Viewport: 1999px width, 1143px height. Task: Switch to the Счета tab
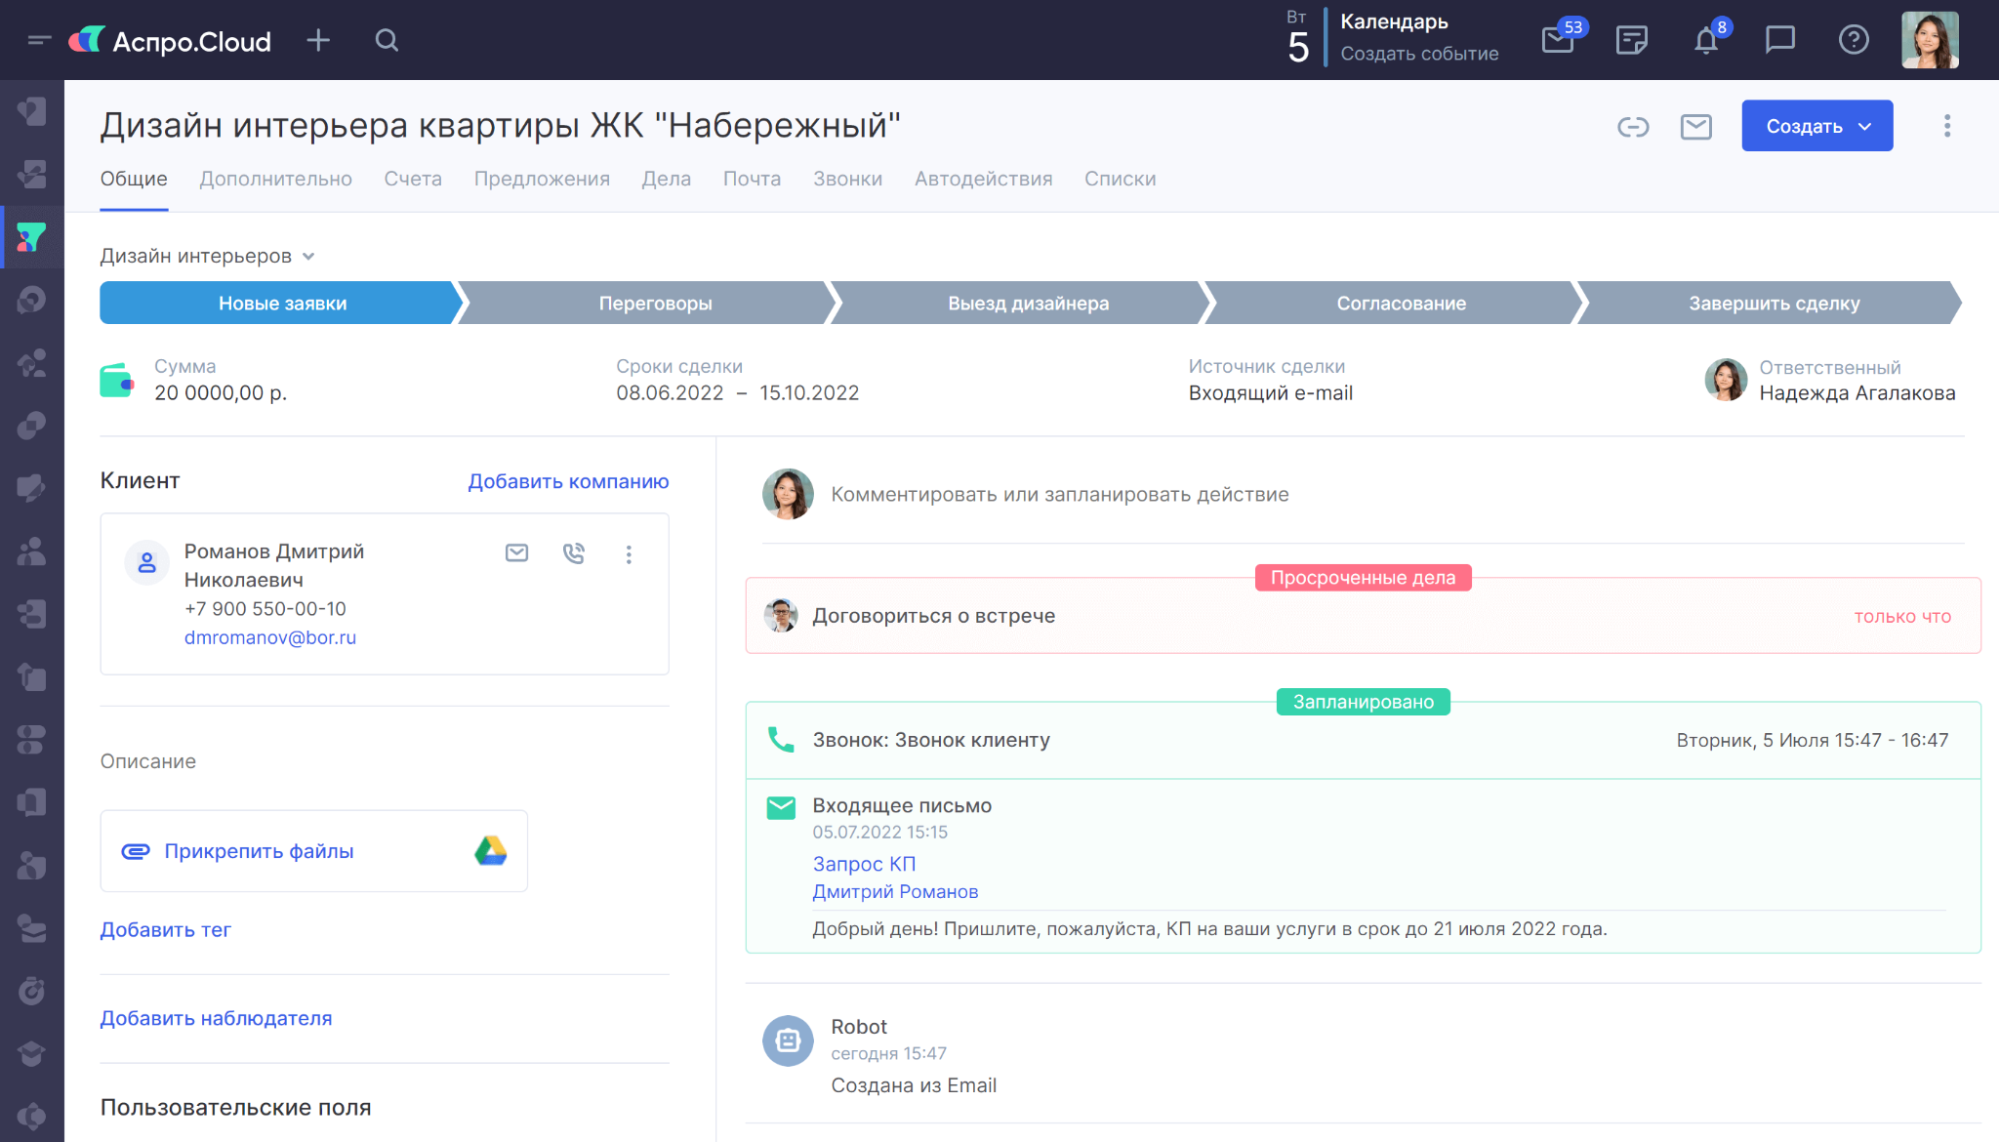(412, 179)
